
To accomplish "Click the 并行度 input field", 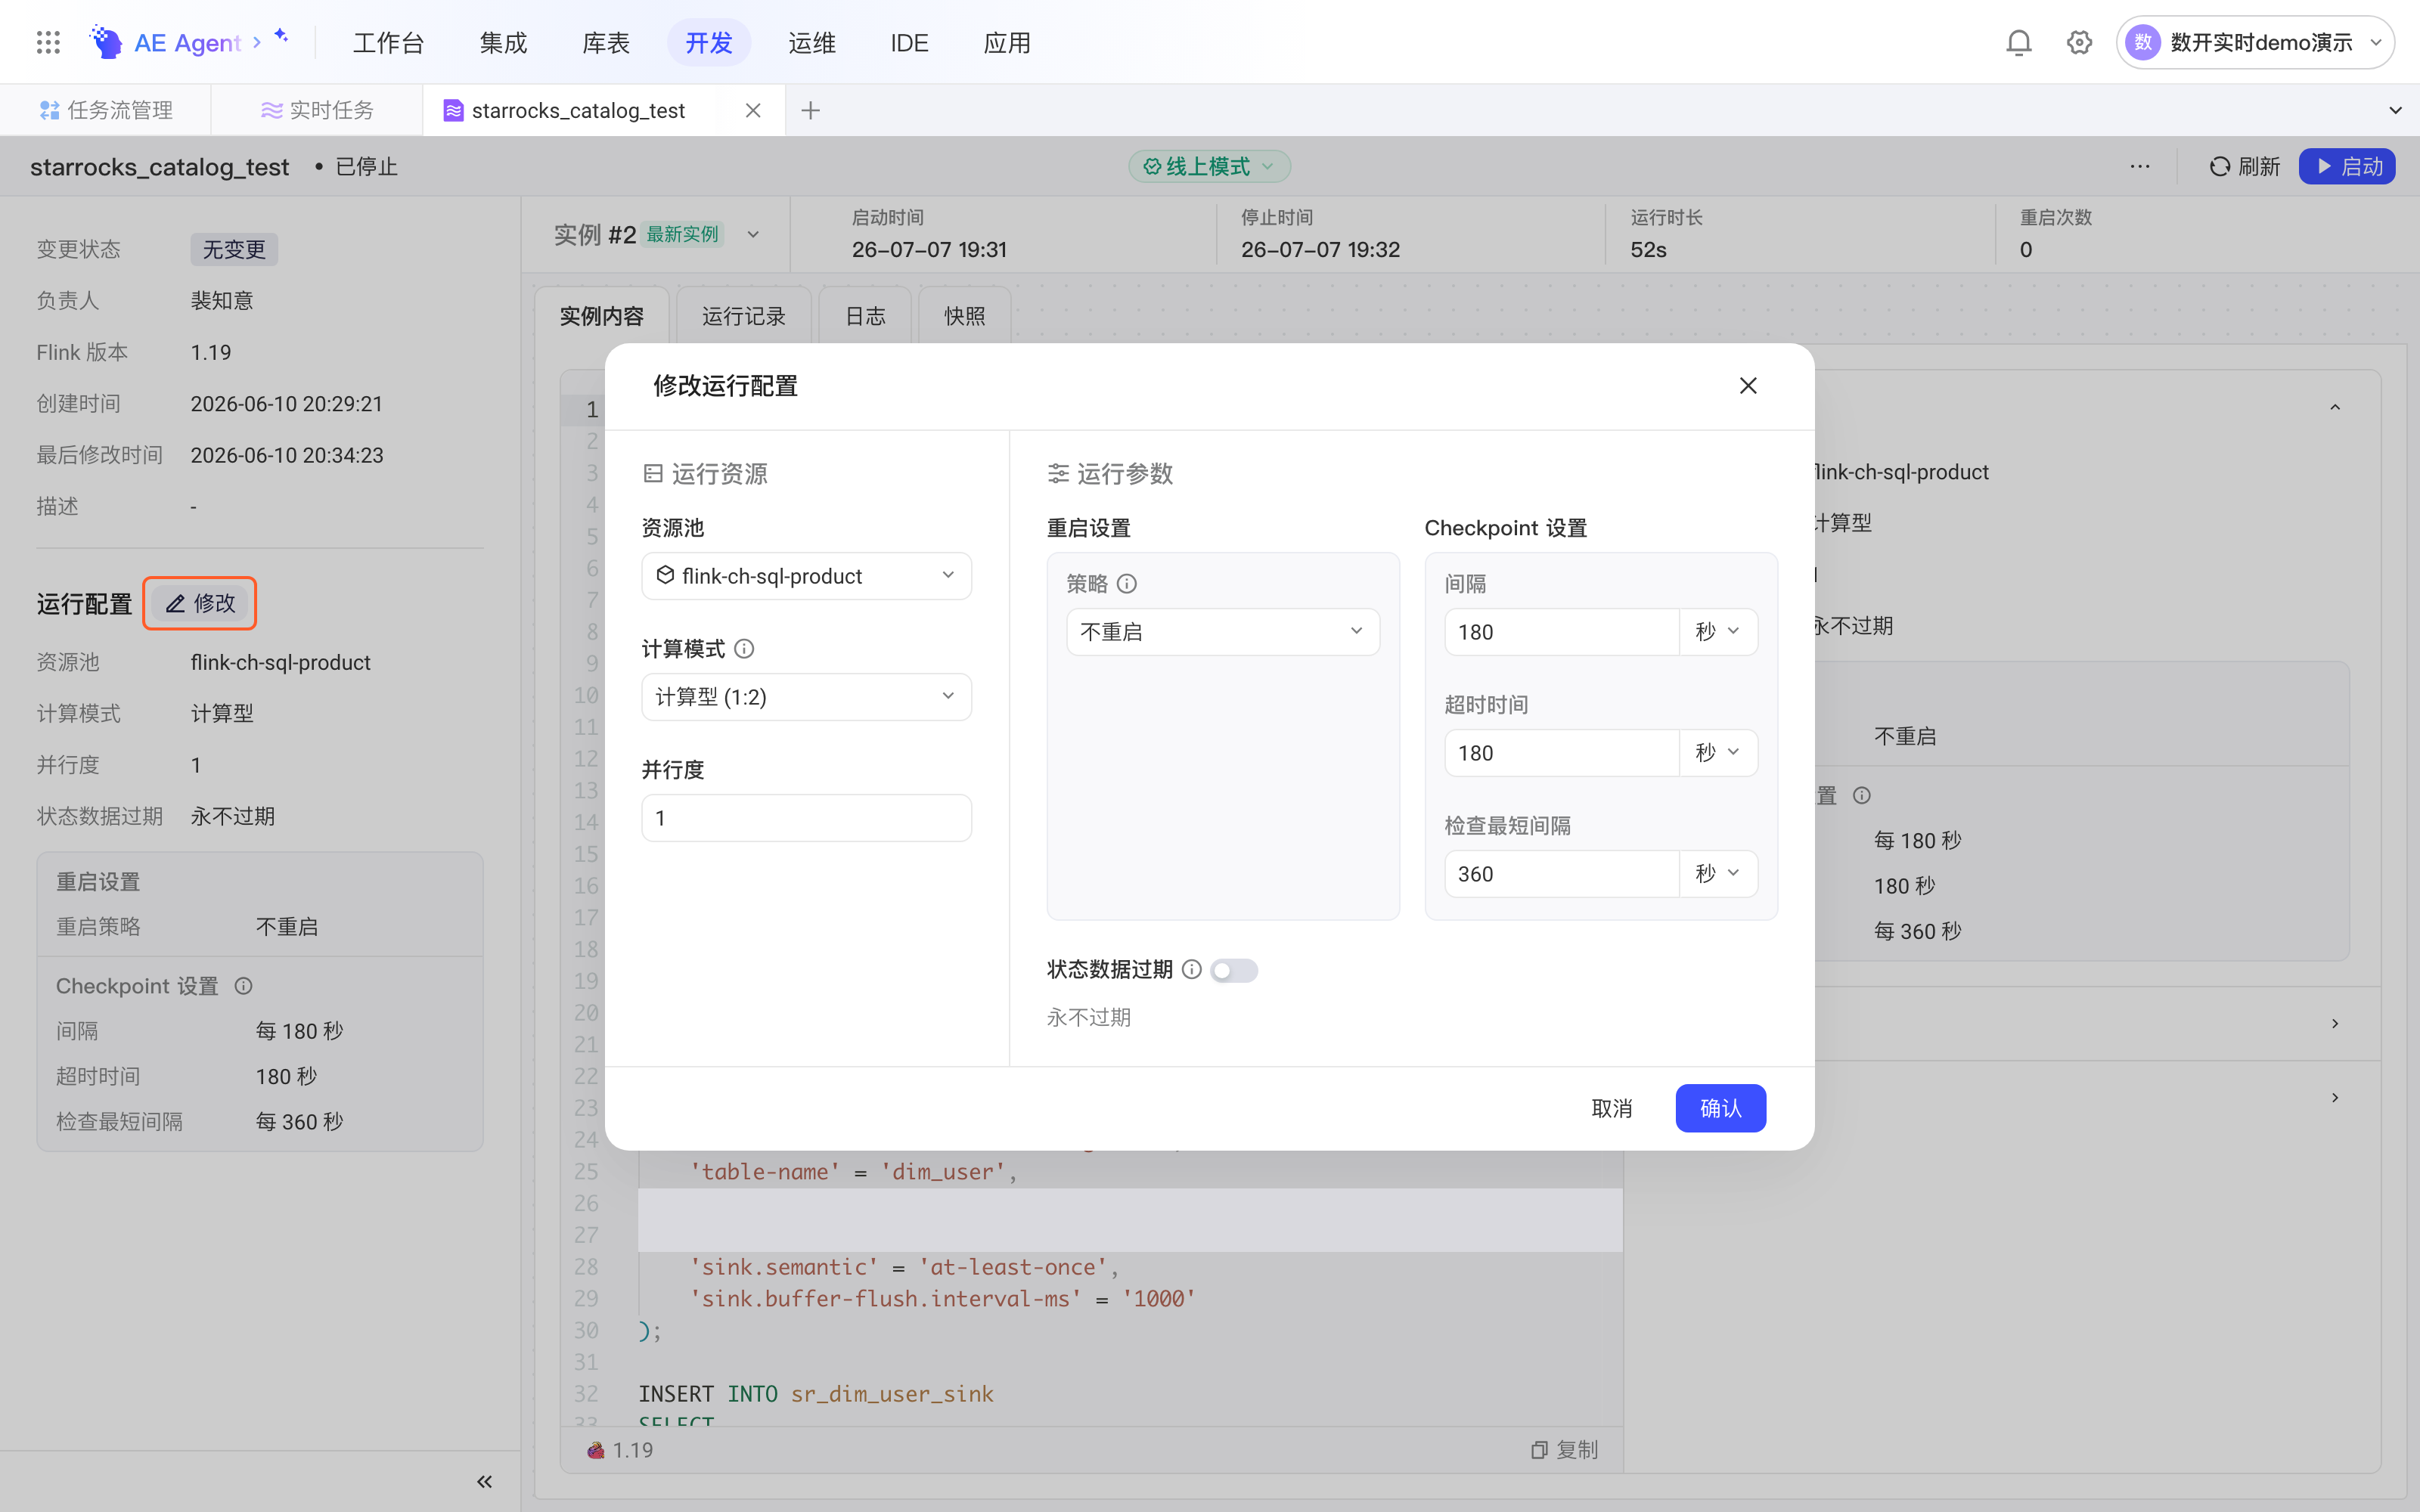I will [x=806, y=818].
